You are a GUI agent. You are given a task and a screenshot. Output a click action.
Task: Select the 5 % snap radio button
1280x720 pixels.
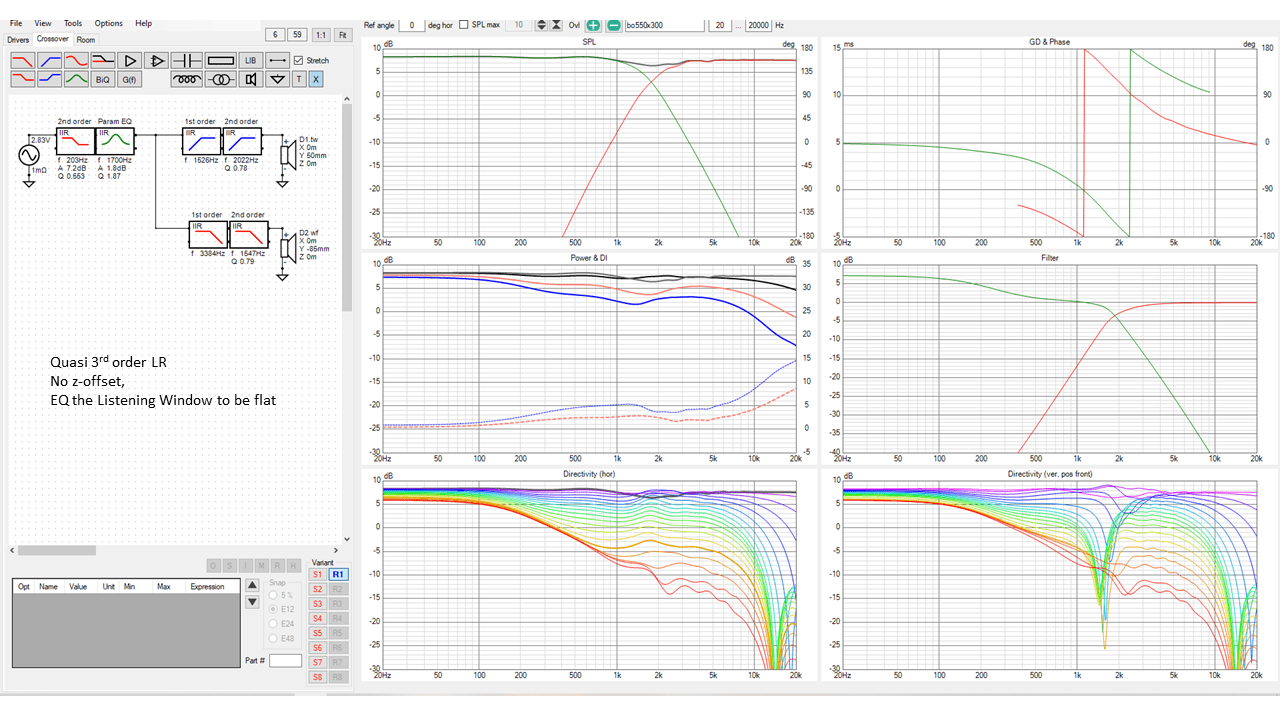coord(274,595)
